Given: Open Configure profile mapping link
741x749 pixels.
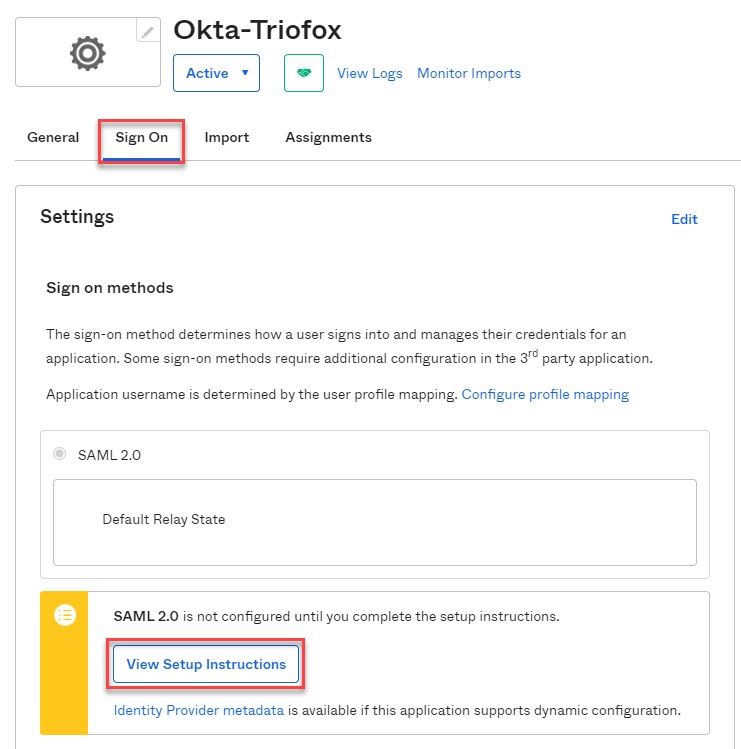Looking at the screenshot, I should click(x=545, y=395).
